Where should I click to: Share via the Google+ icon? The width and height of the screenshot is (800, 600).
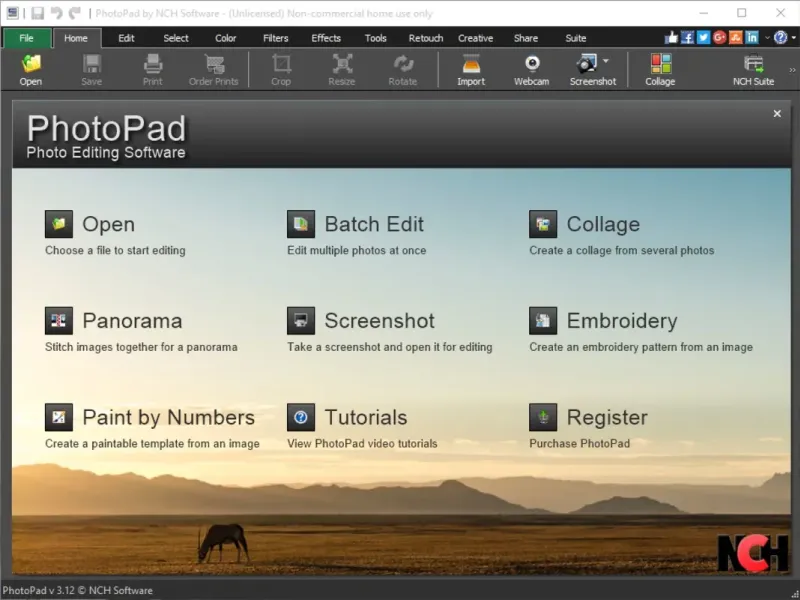pos(719,37)
